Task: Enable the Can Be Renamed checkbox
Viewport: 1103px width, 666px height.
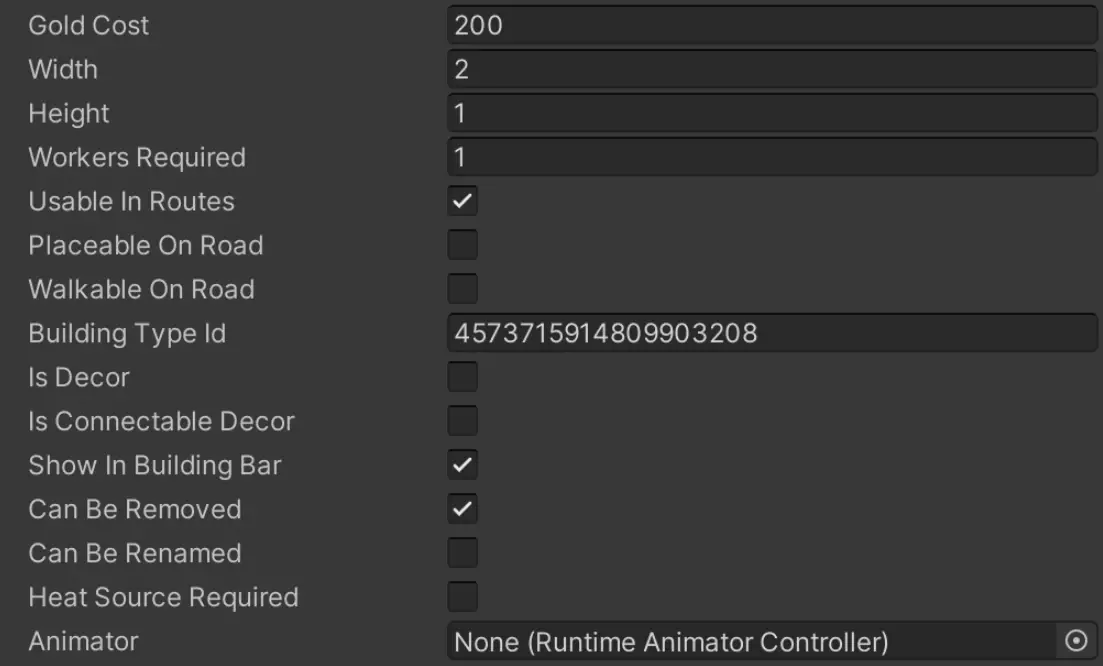Action: point(462,553)
